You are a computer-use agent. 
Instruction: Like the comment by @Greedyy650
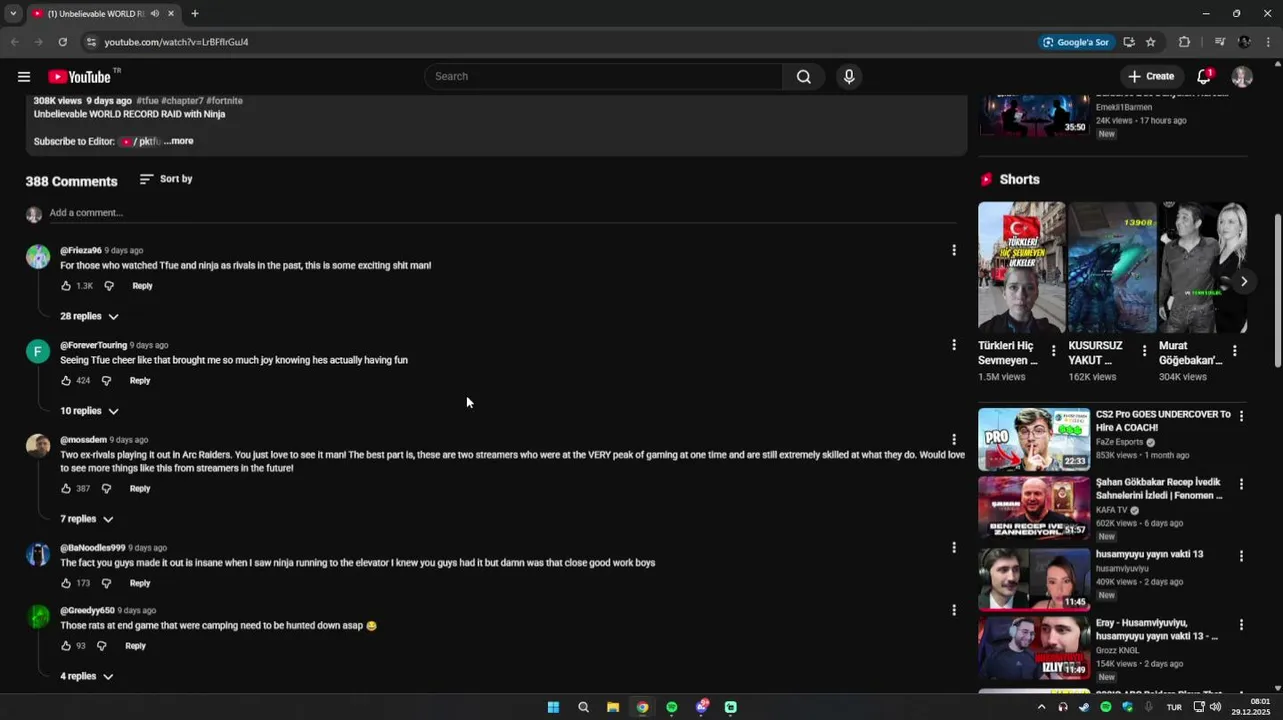[x=66, y=646]
